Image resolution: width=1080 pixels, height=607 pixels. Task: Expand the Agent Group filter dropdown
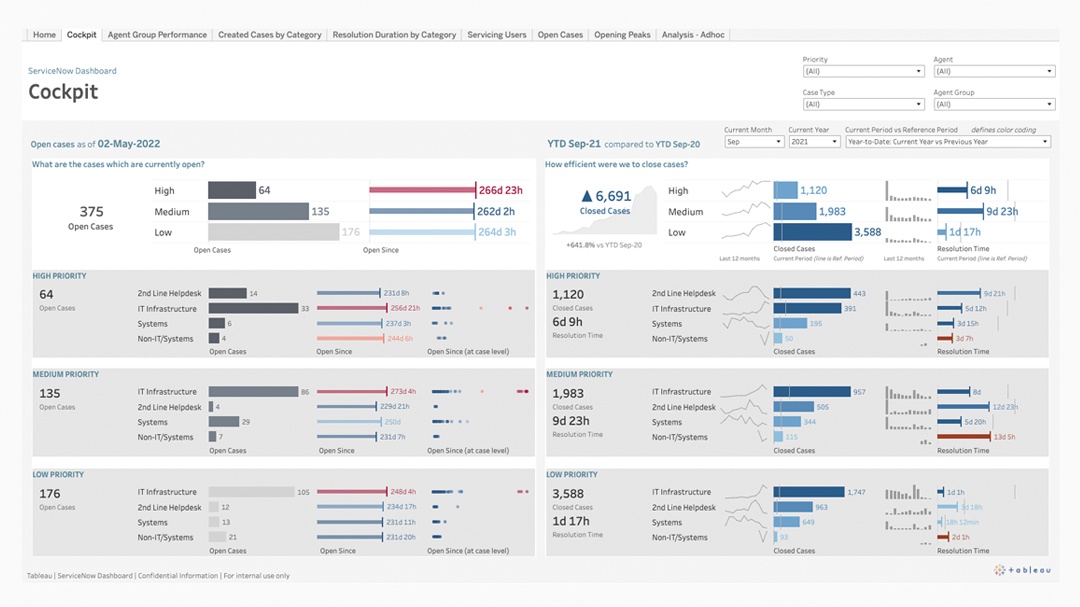(x=993, y=104)
